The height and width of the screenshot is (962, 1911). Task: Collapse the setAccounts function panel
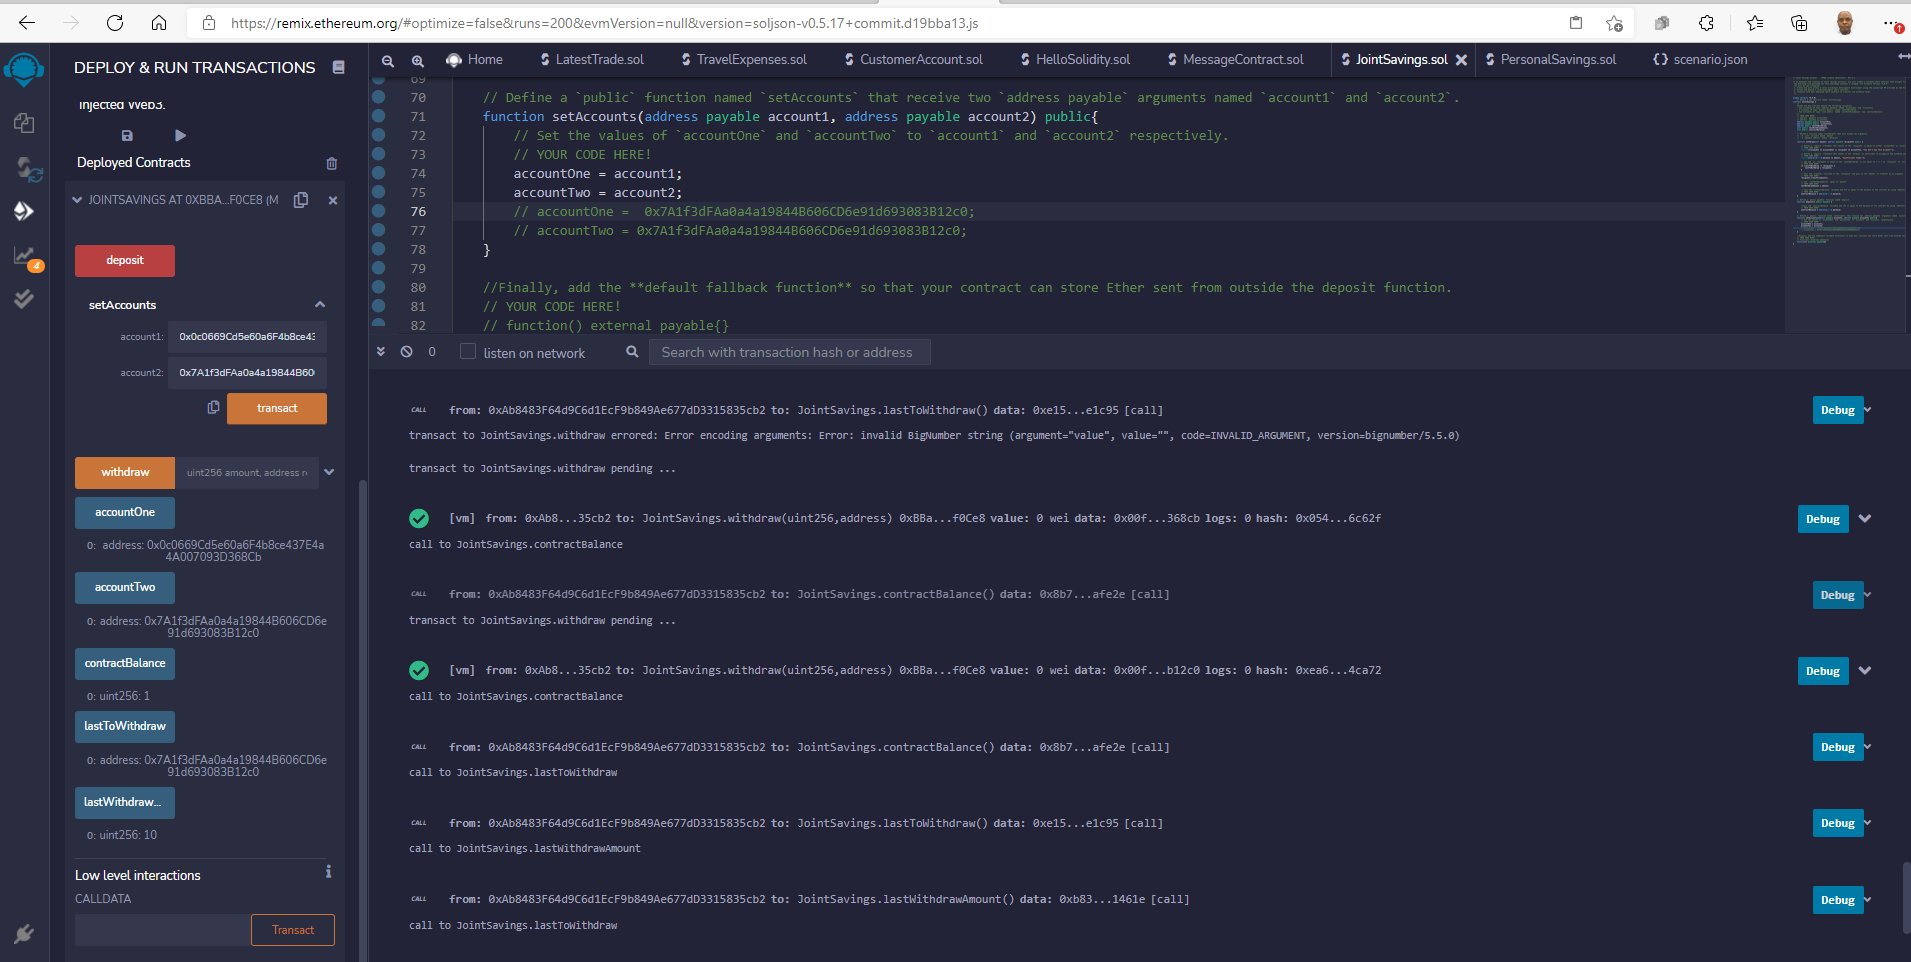(x=319, y=304)
